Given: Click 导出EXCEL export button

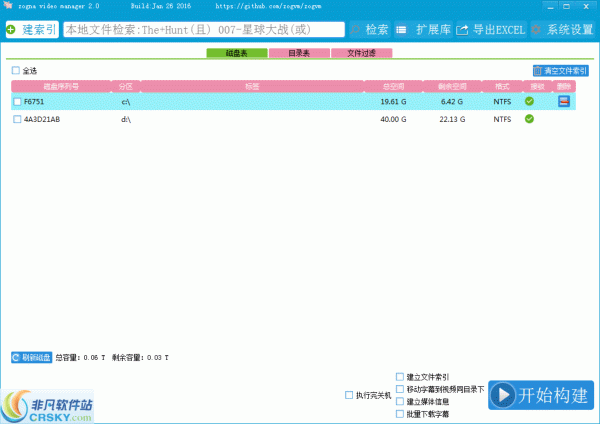Looking at the screenshot, I should (x=490, y=30).
